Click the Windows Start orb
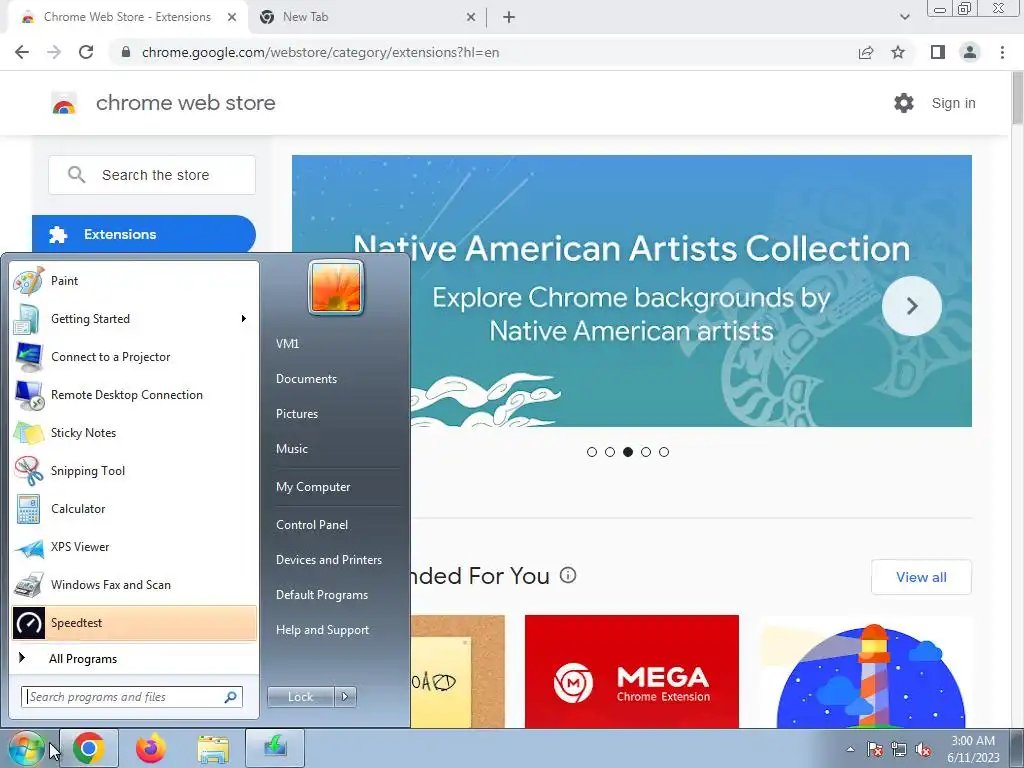Screen dimensions: 1024x768 tap(26, 748)
